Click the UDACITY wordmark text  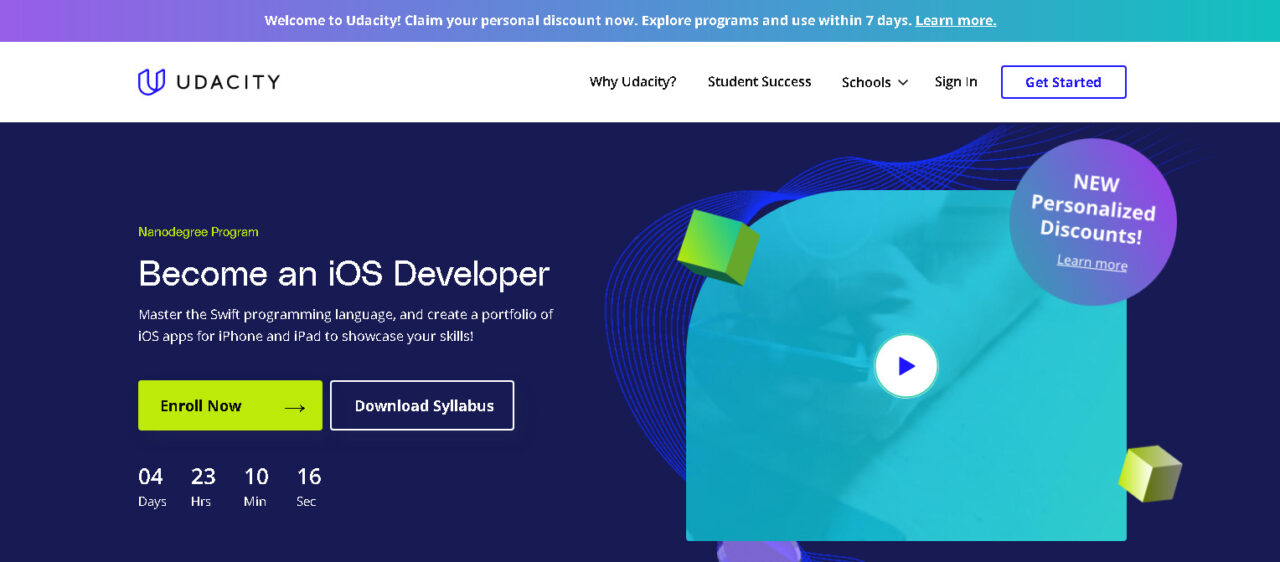[x=228, y=82]
